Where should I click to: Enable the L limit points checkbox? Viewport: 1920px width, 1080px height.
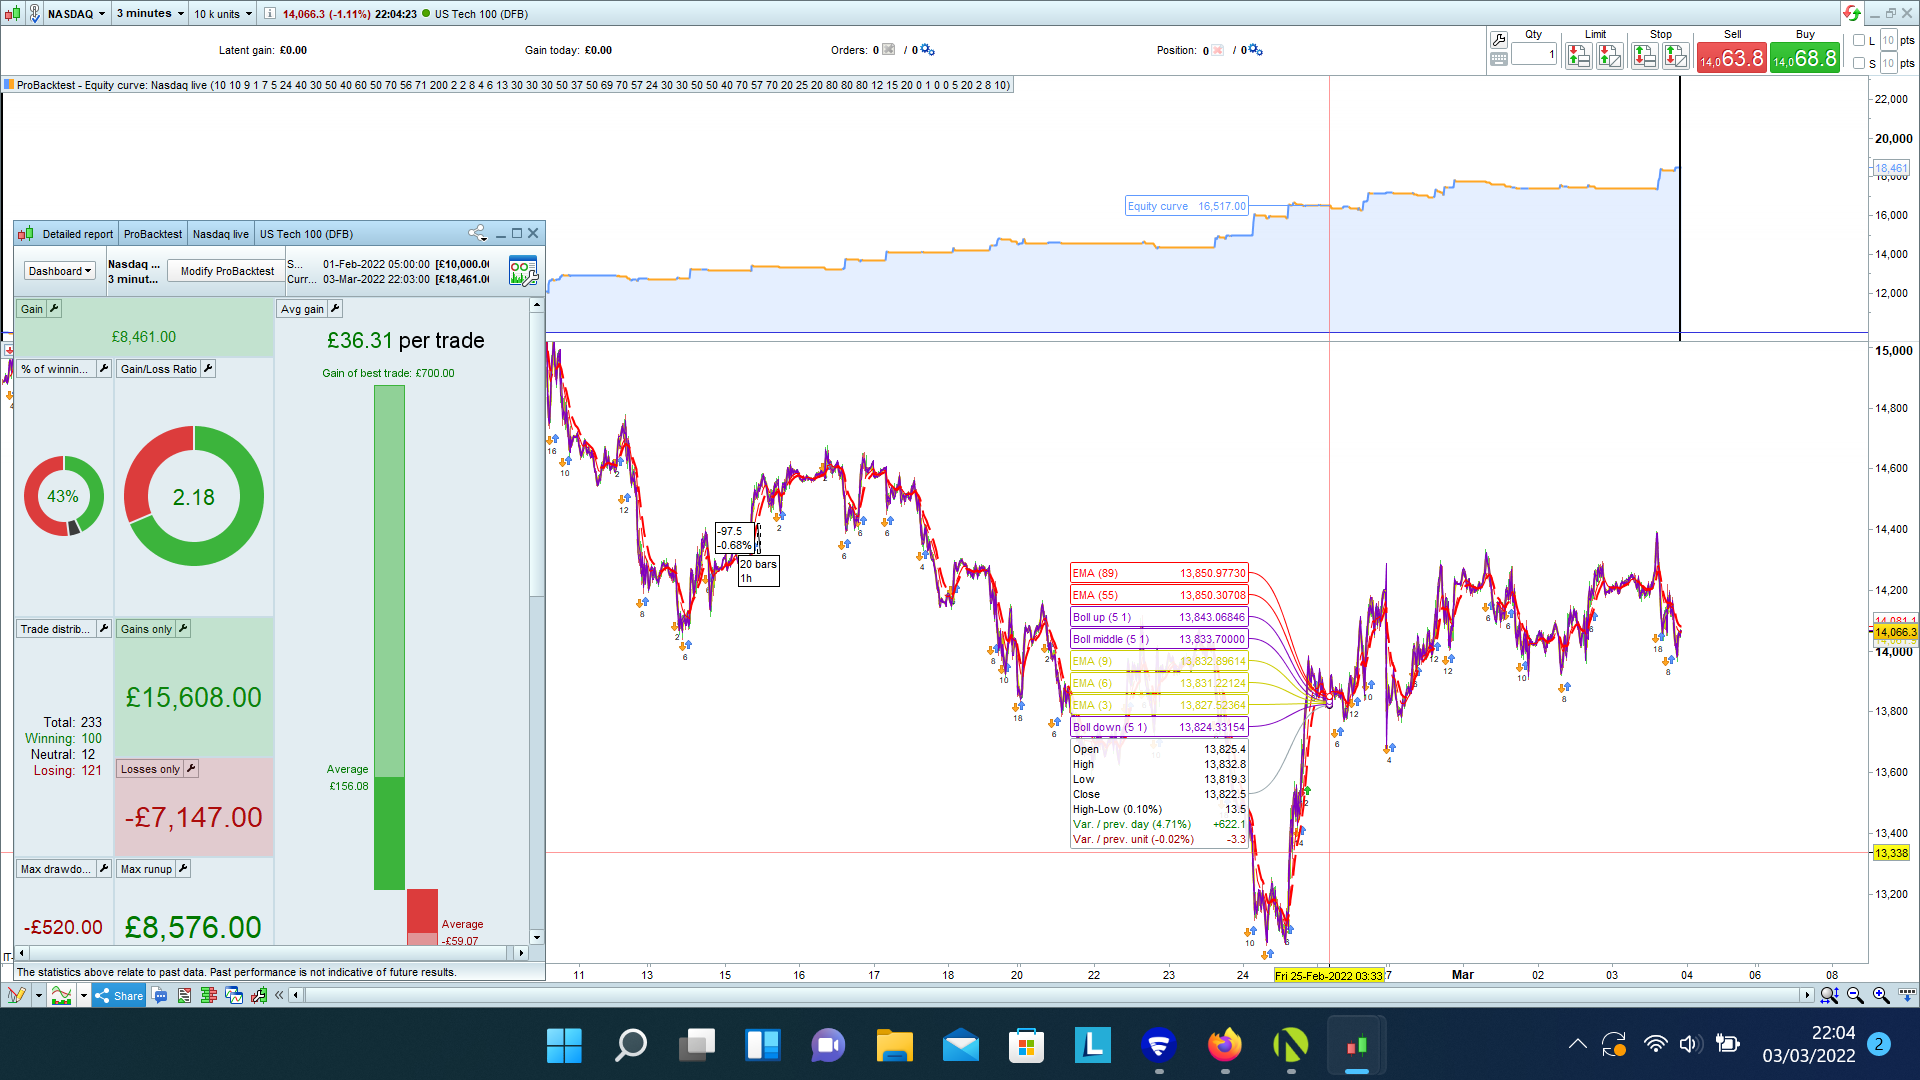(x=1859, y=41)
